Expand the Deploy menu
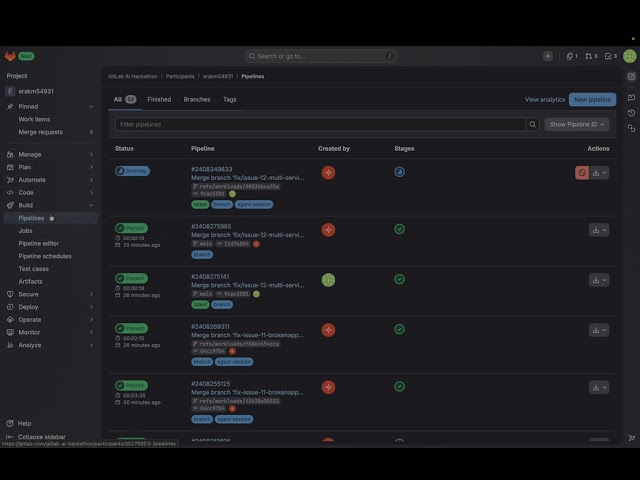 50,307
